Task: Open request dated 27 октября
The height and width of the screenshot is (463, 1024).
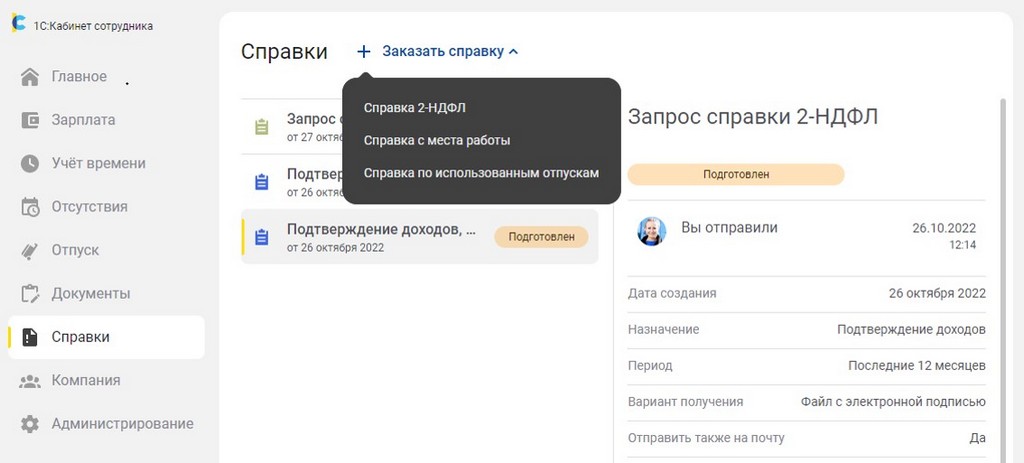Action: (x=292, y=127)
